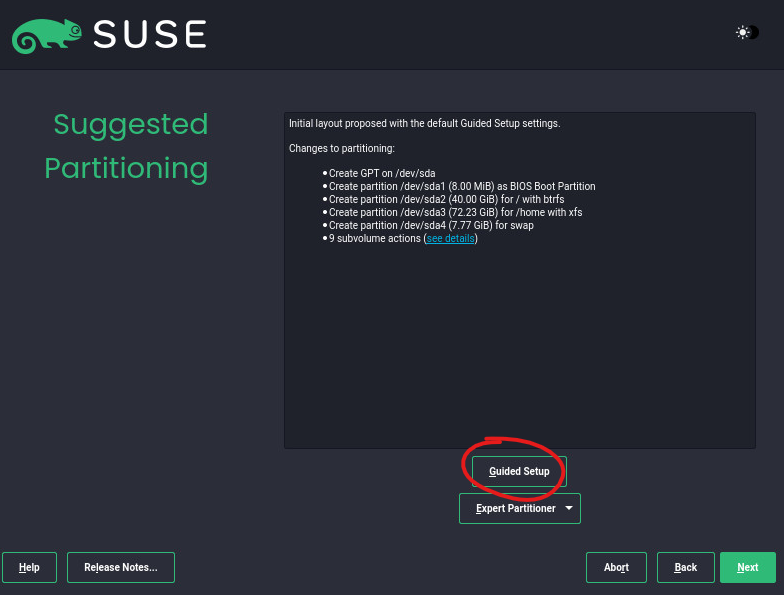Go Back to the previous step
The width and height of the screenshot is (784, 595).
(x=686, y=568)
